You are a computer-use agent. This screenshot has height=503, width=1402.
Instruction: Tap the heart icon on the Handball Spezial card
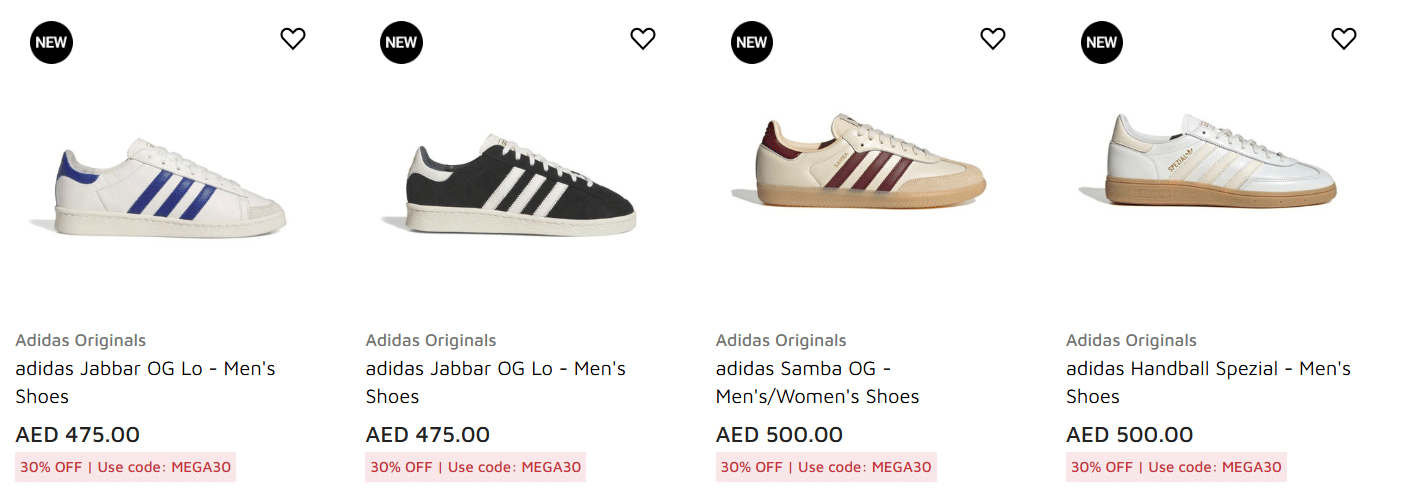[1343, 39]
